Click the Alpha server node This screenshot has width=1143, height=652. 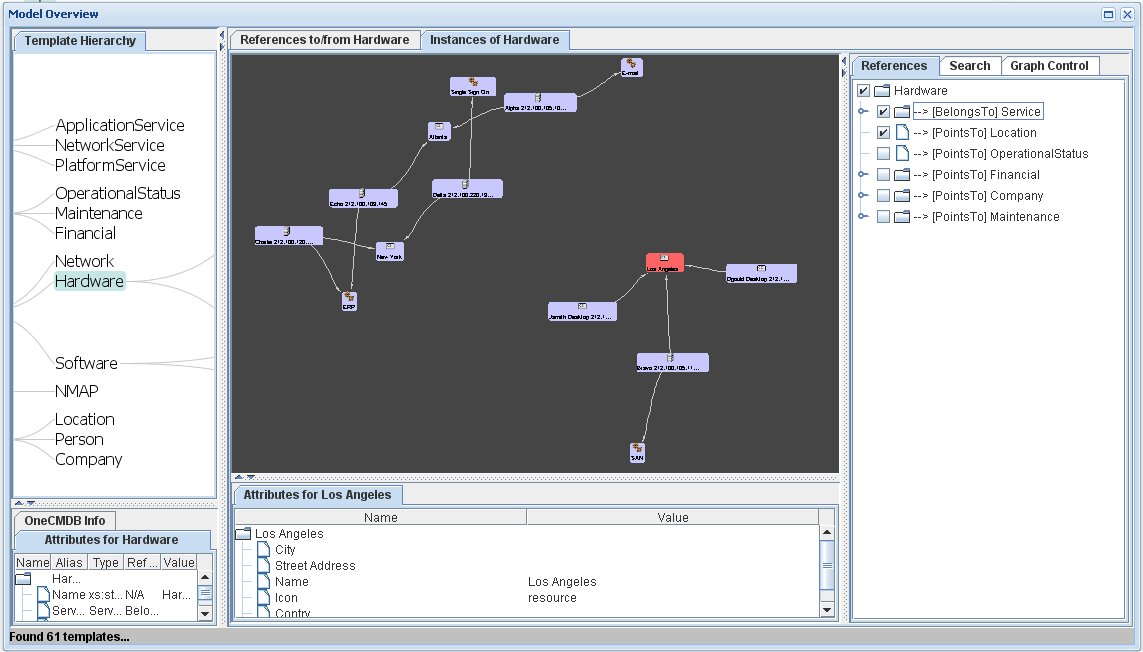pos(540,103)
